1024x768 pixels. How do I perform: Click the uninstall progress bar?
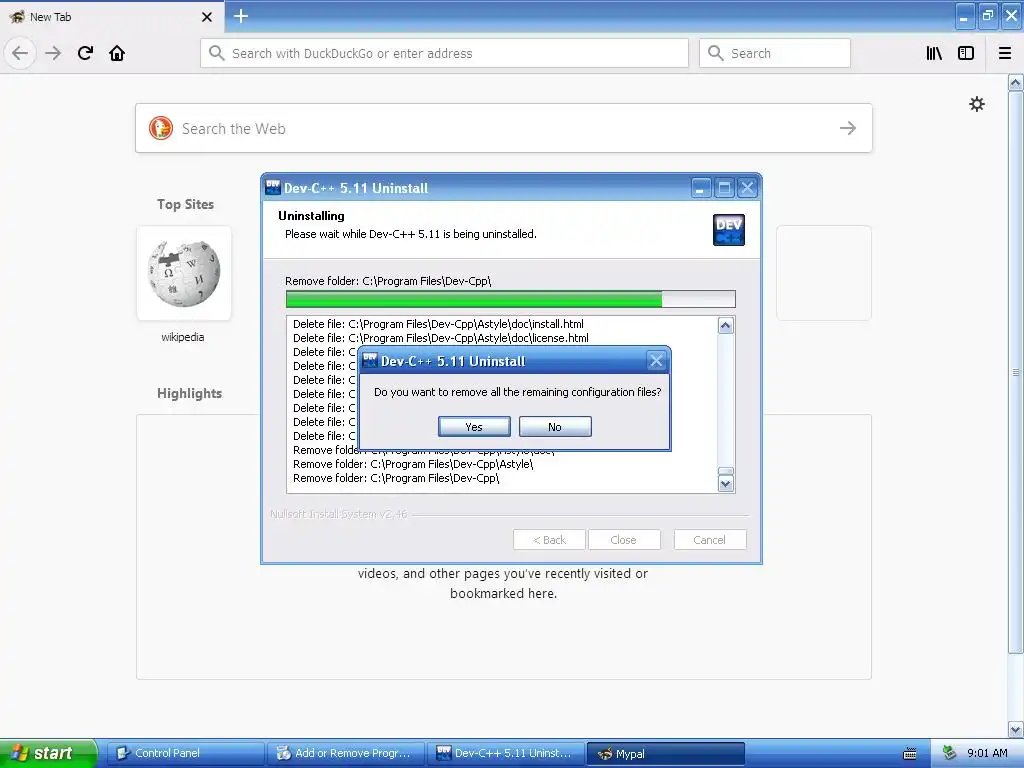(511, 299)
